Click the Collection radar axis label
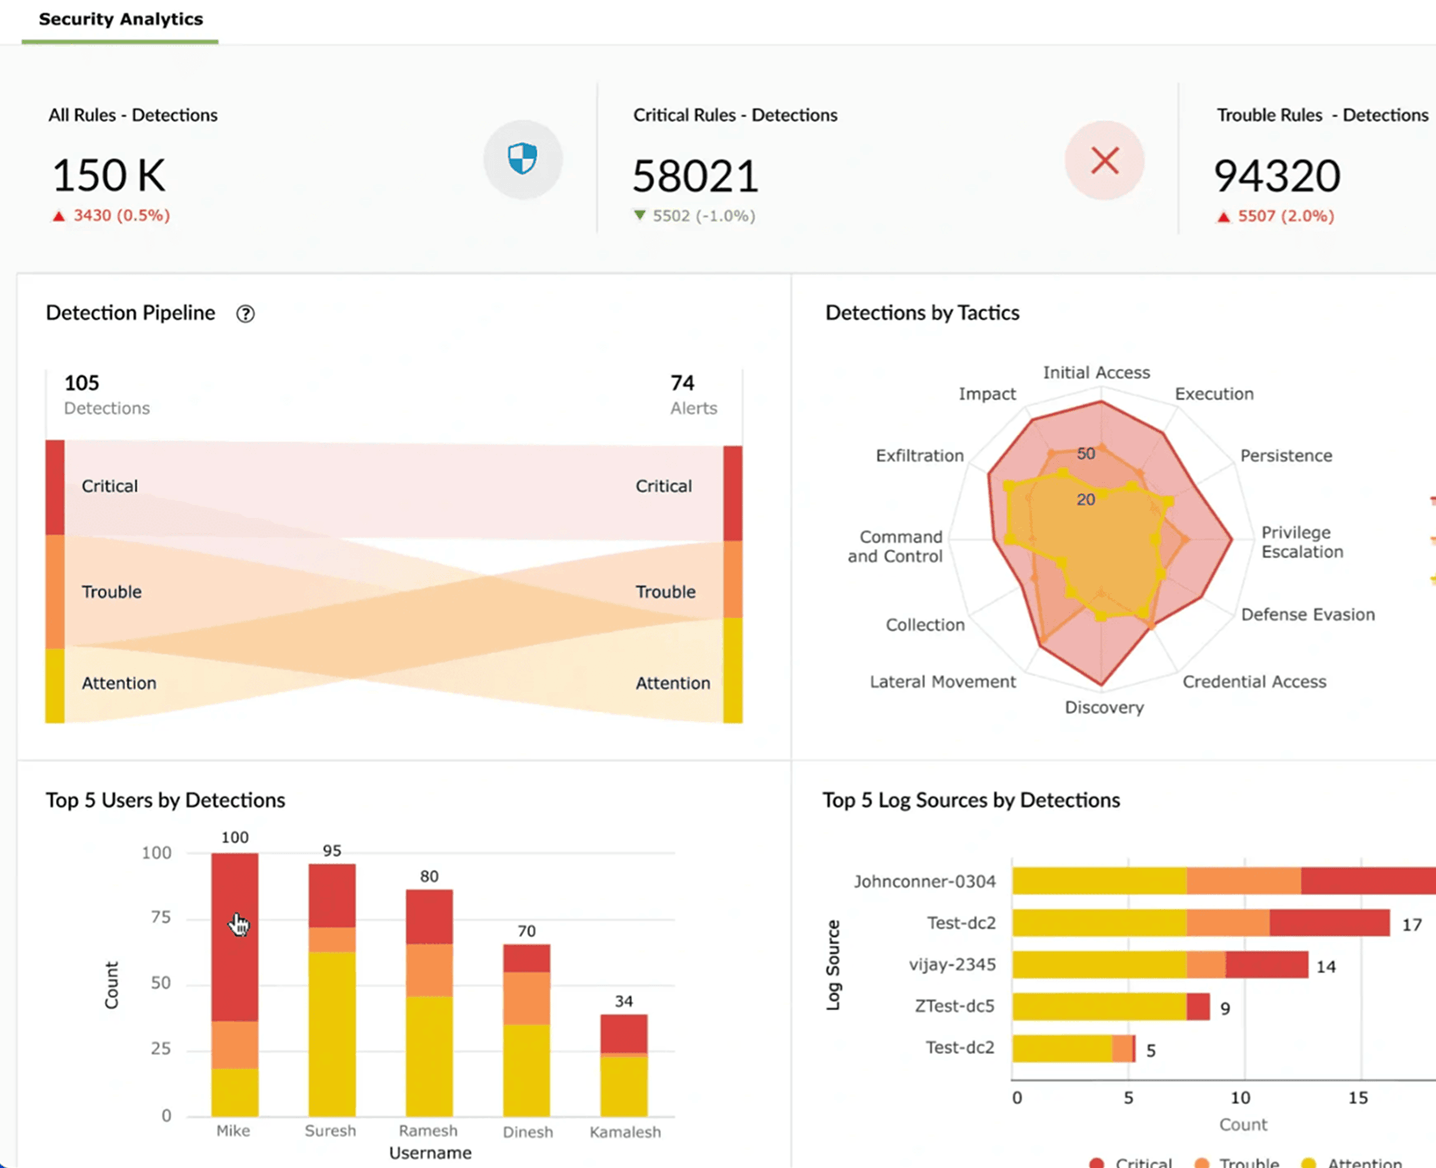1436x1168 pixels. pos(925,625)
